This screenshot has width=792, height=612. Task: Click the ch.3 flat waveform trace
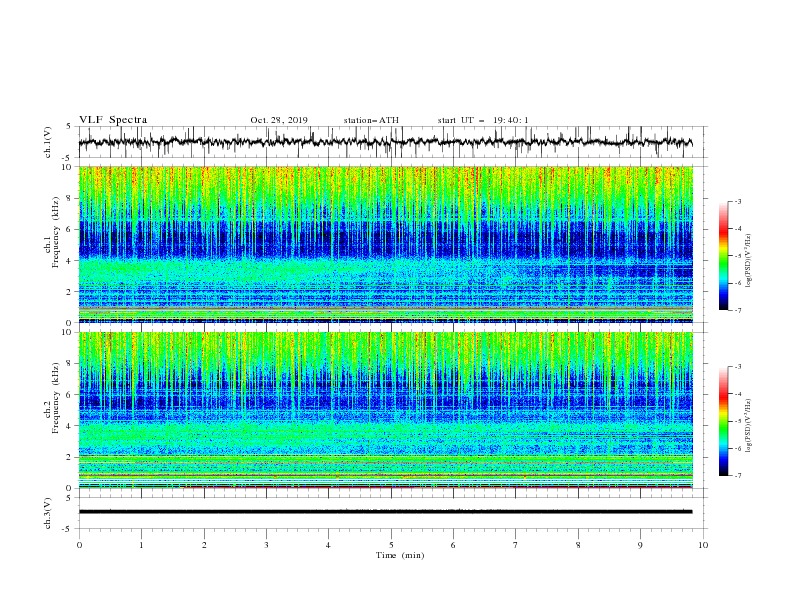tap(385, 512)
